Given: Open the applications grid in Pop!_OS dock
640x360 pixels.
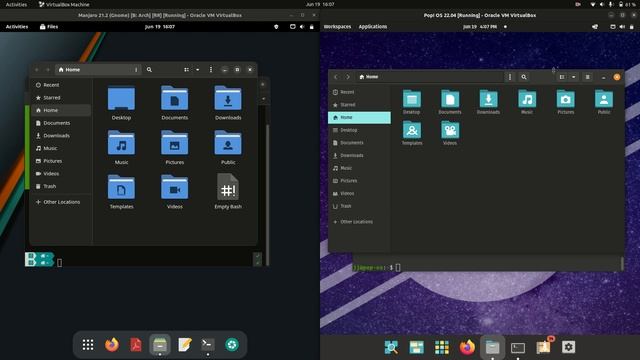Looking at the screenshot, I should [x=442, y=347].
